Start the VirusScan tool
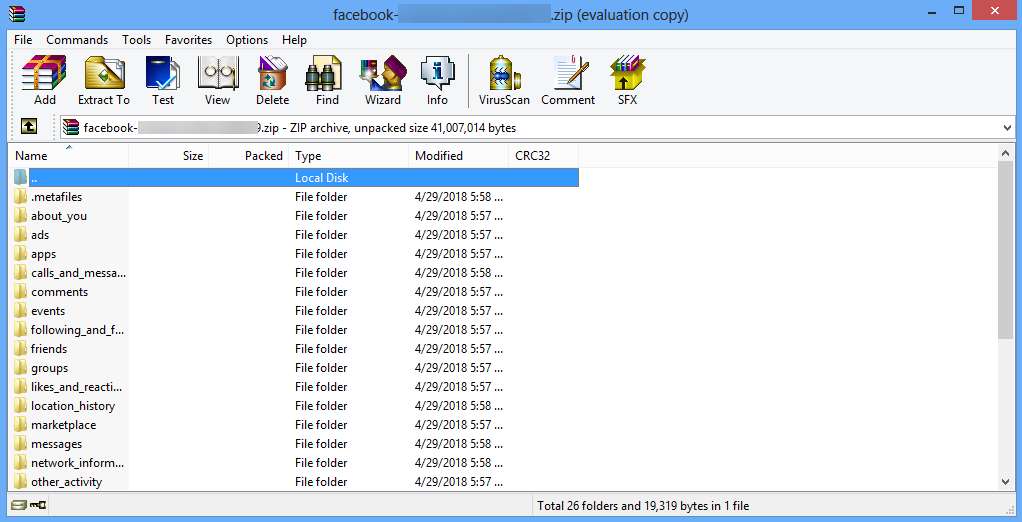The image size is (1022, 522). tap(504, 80)
